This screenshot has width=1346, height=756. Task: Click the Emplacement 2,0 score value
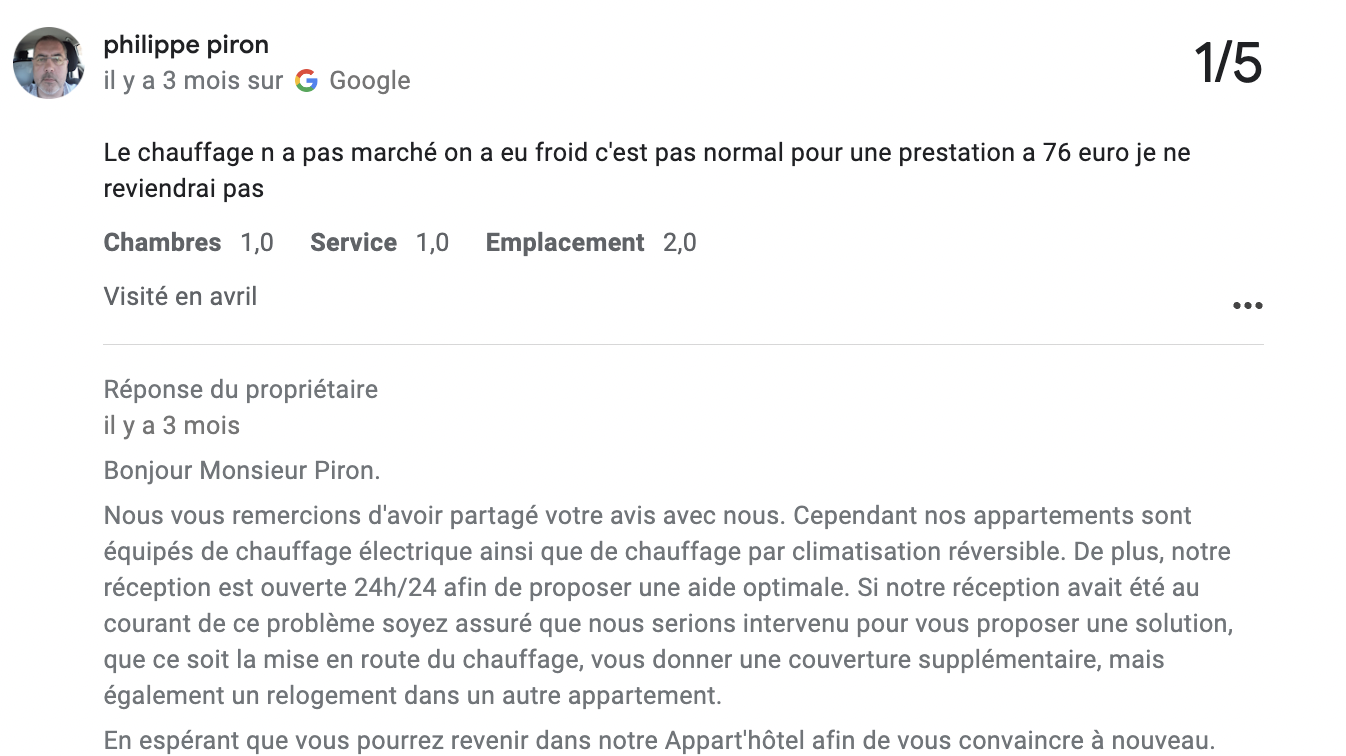[x=680, y=243]
